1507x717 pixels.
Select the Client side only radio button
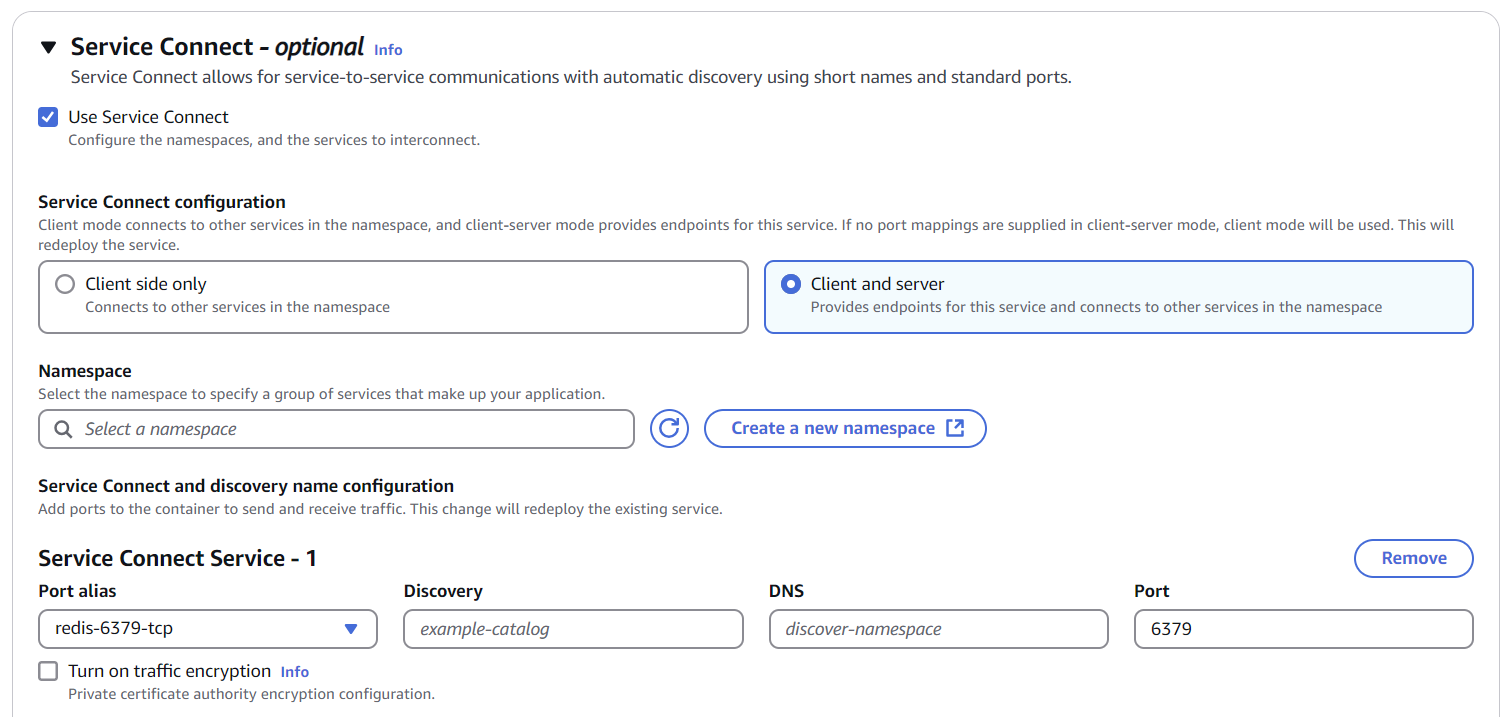(x=65, y=284)
